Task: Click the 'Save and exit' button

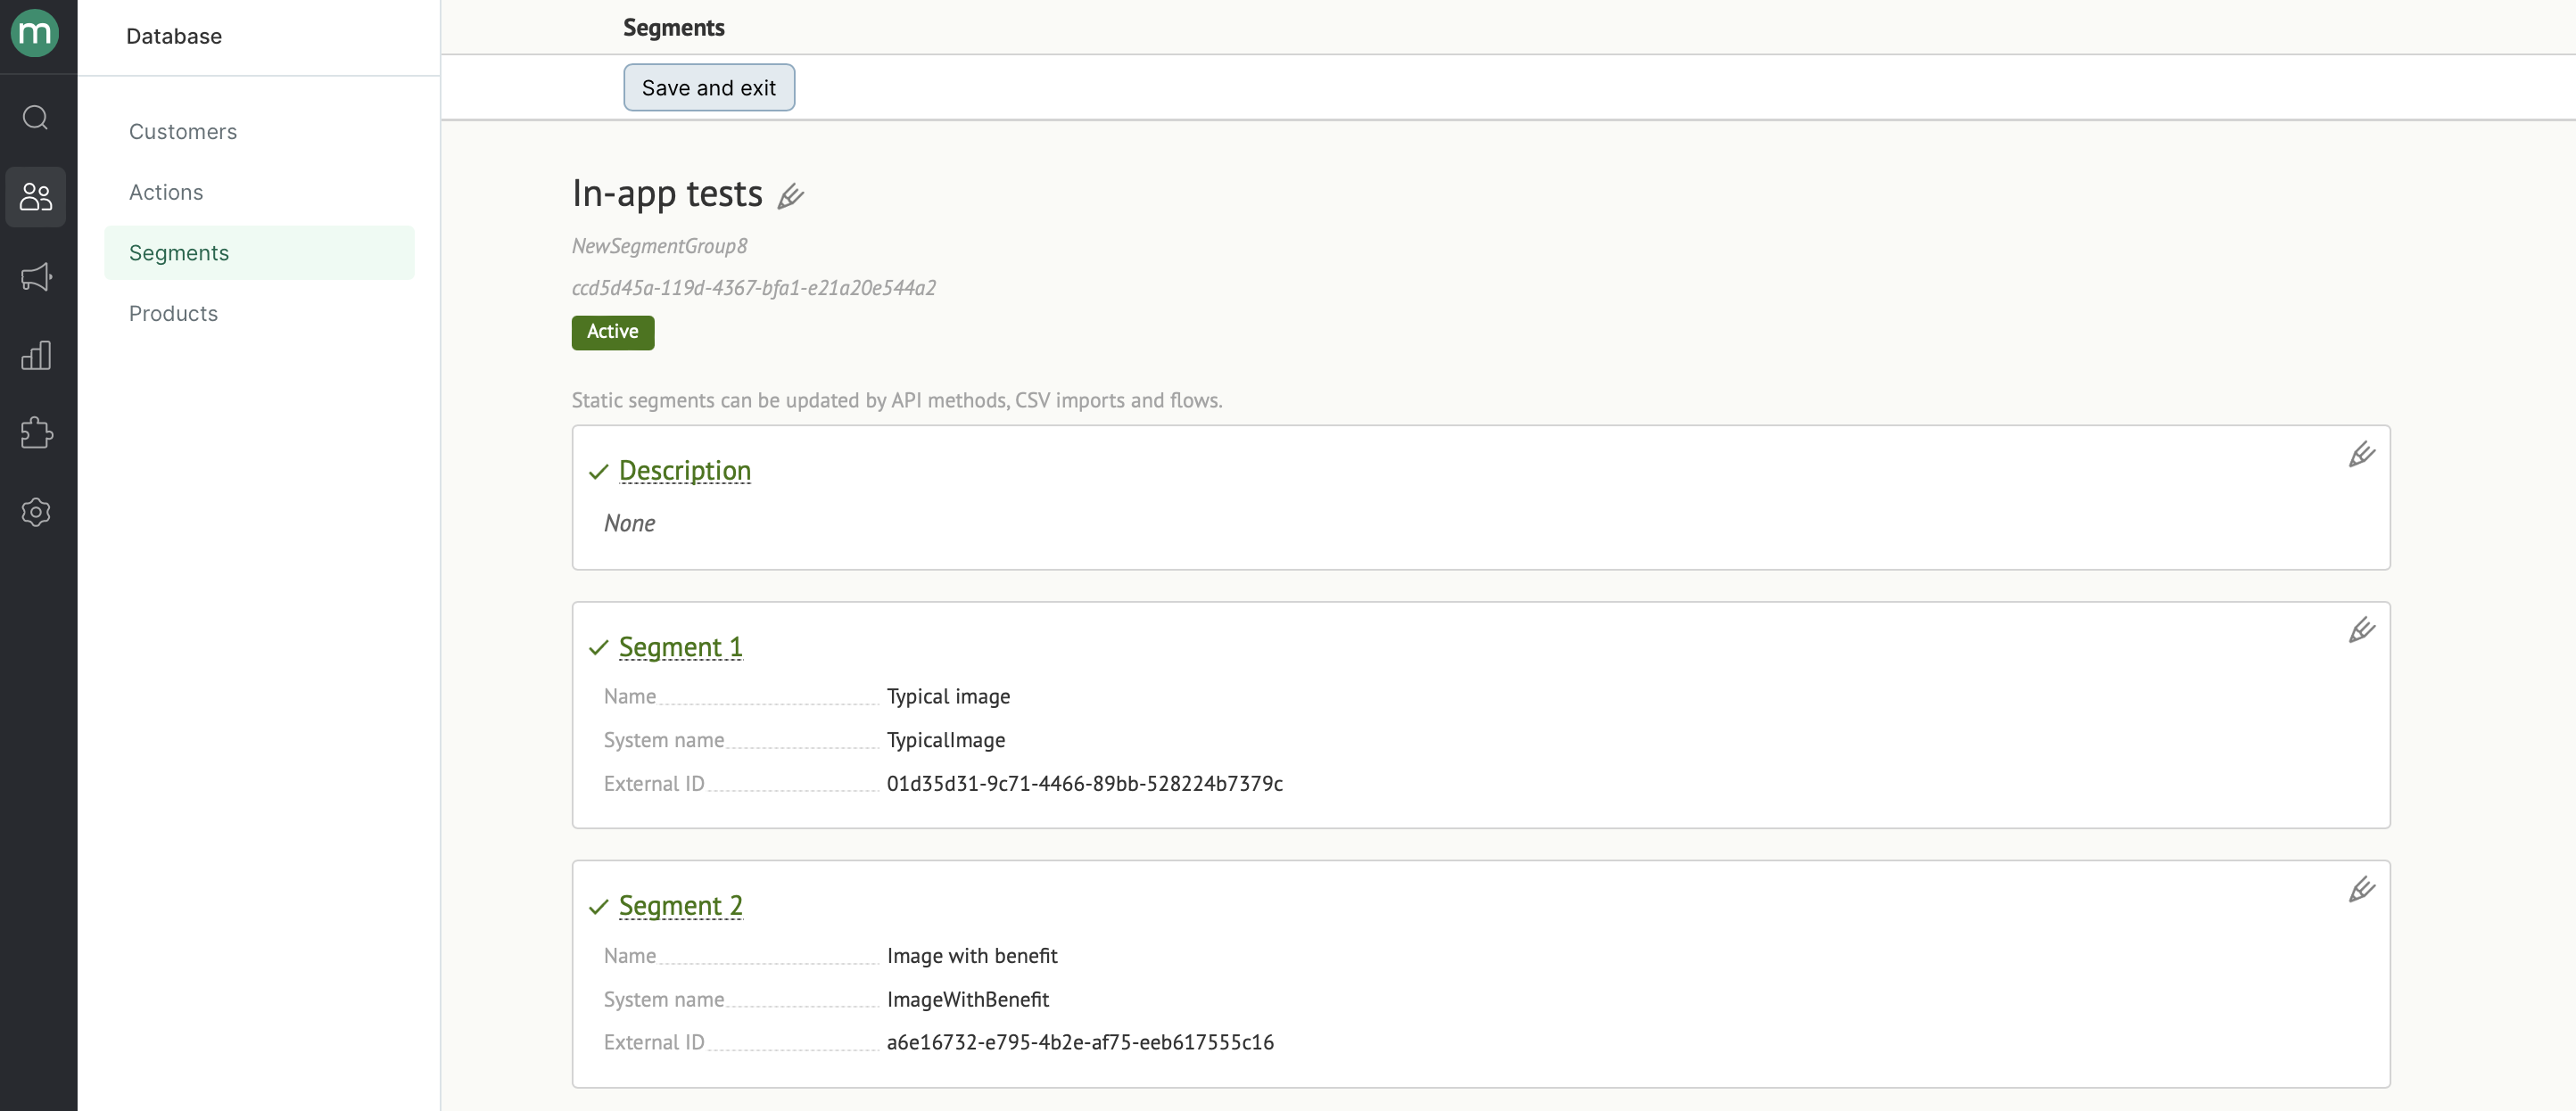Action: click(x=709, y=88)
